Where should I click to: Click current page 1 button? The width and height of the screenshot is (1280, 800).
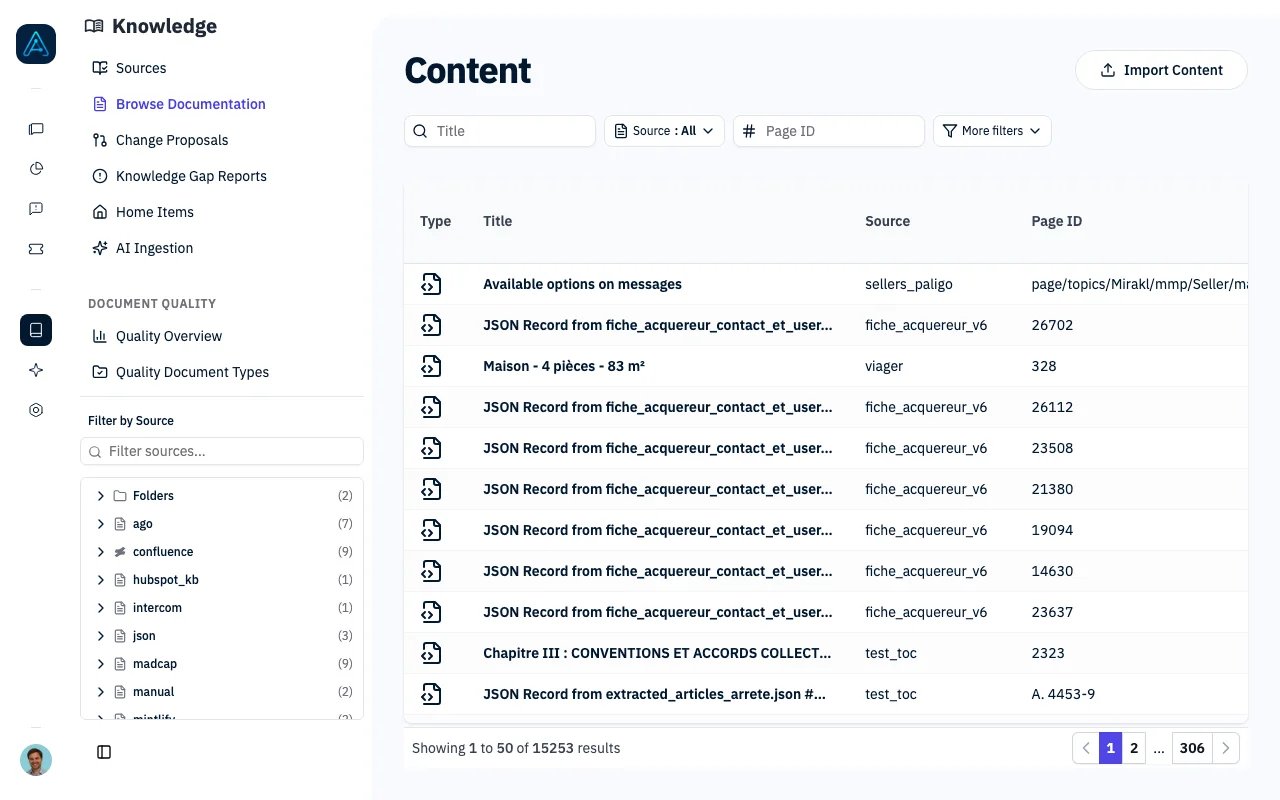tap(1110, 748)
